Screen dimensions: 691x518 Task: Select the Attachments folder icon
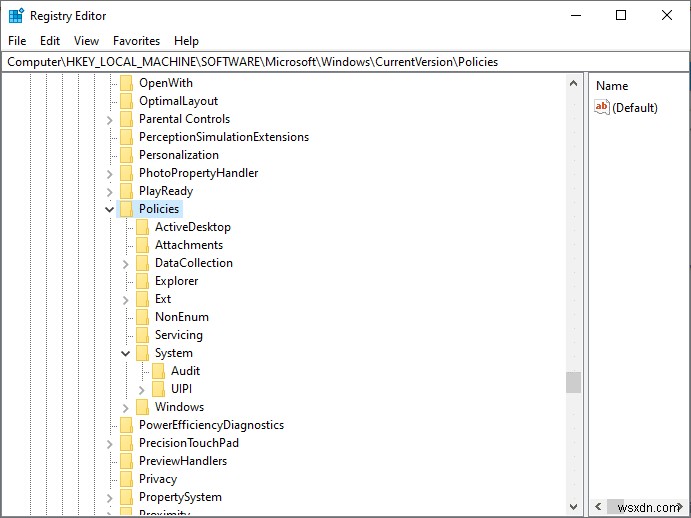142,245
